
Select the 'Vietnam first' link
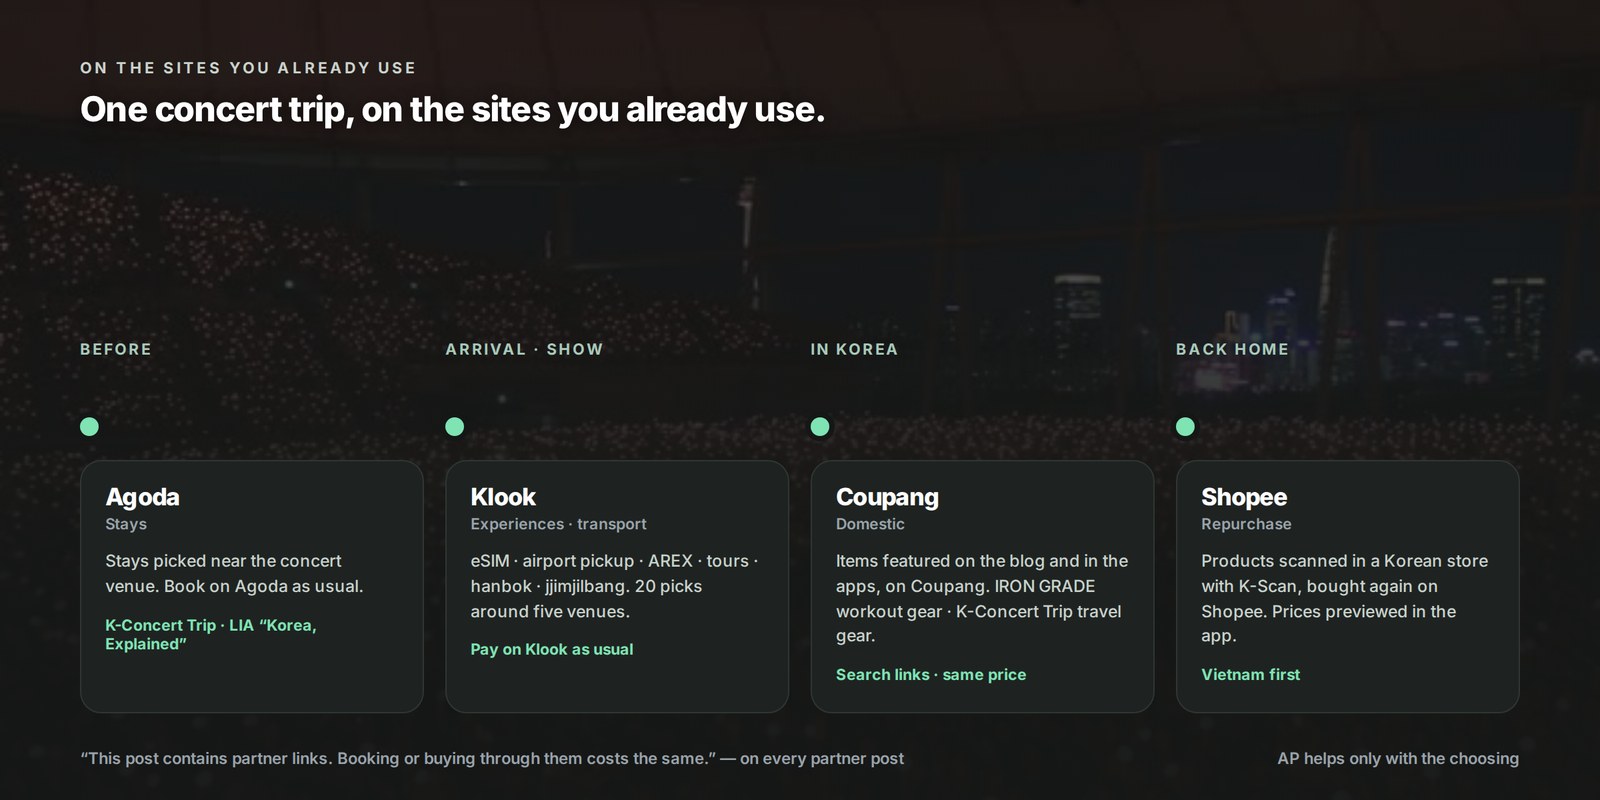tap(1251, 675)
